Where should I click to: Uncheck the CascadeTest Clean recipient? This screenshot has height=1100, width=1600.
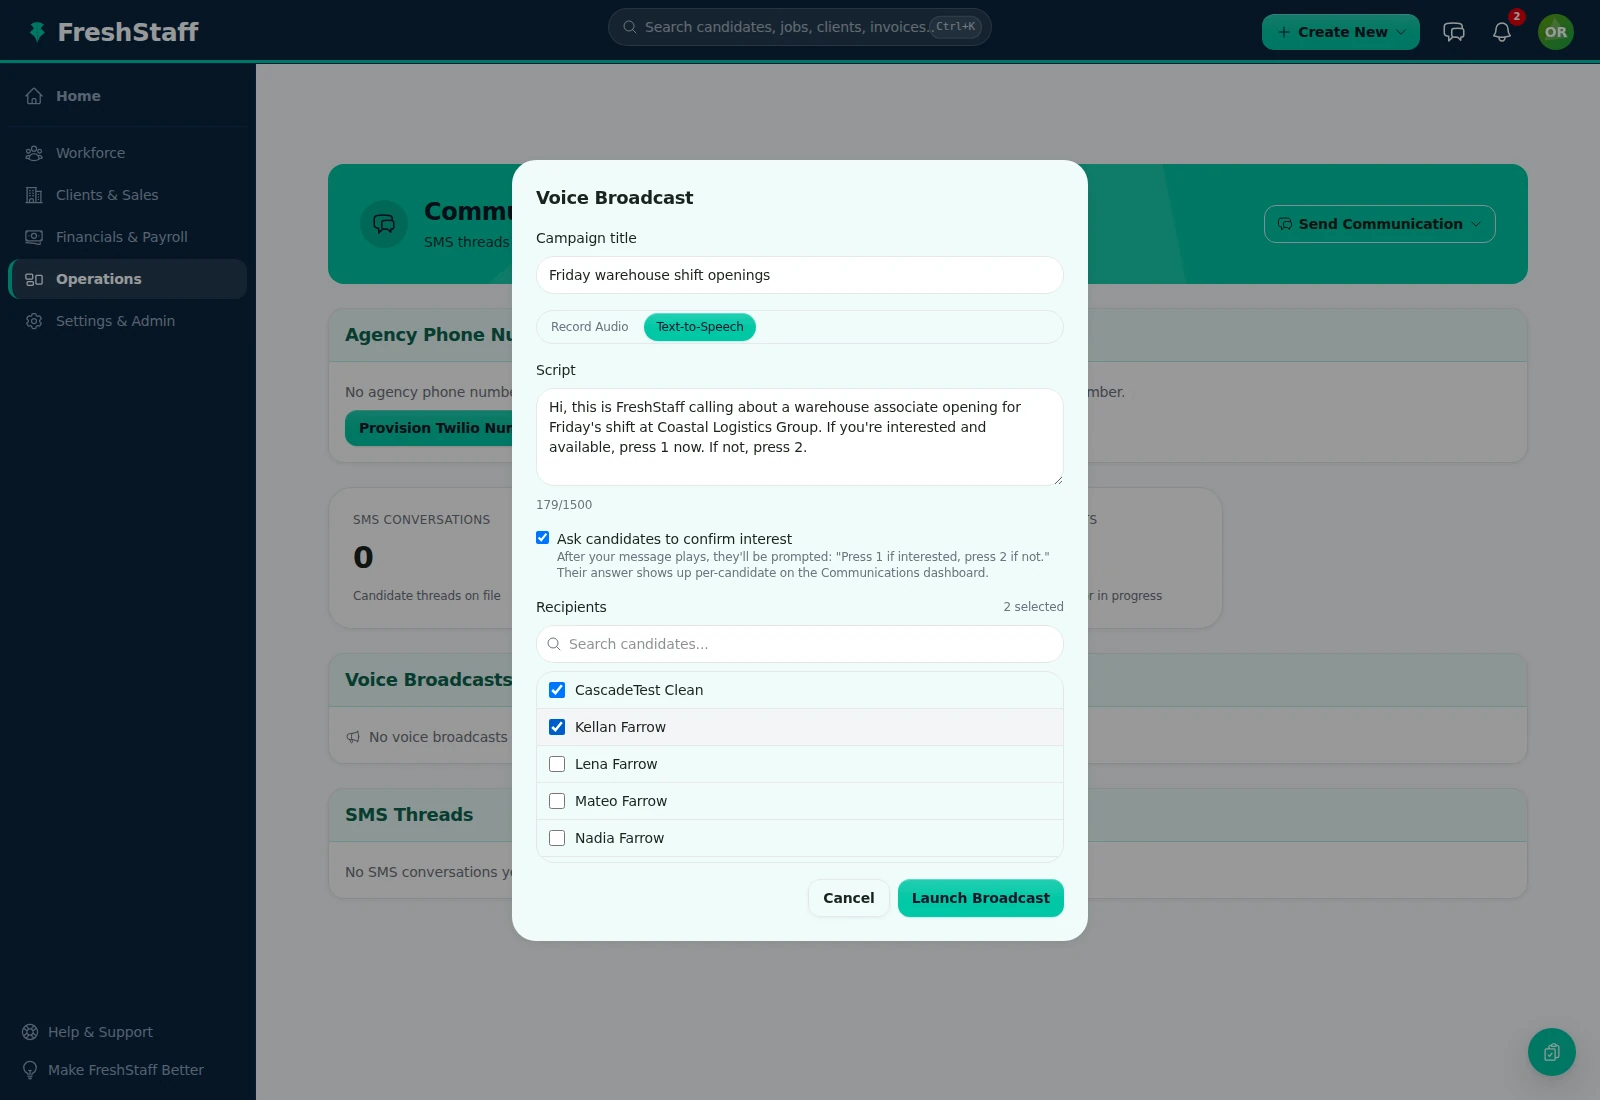[557, 690]
